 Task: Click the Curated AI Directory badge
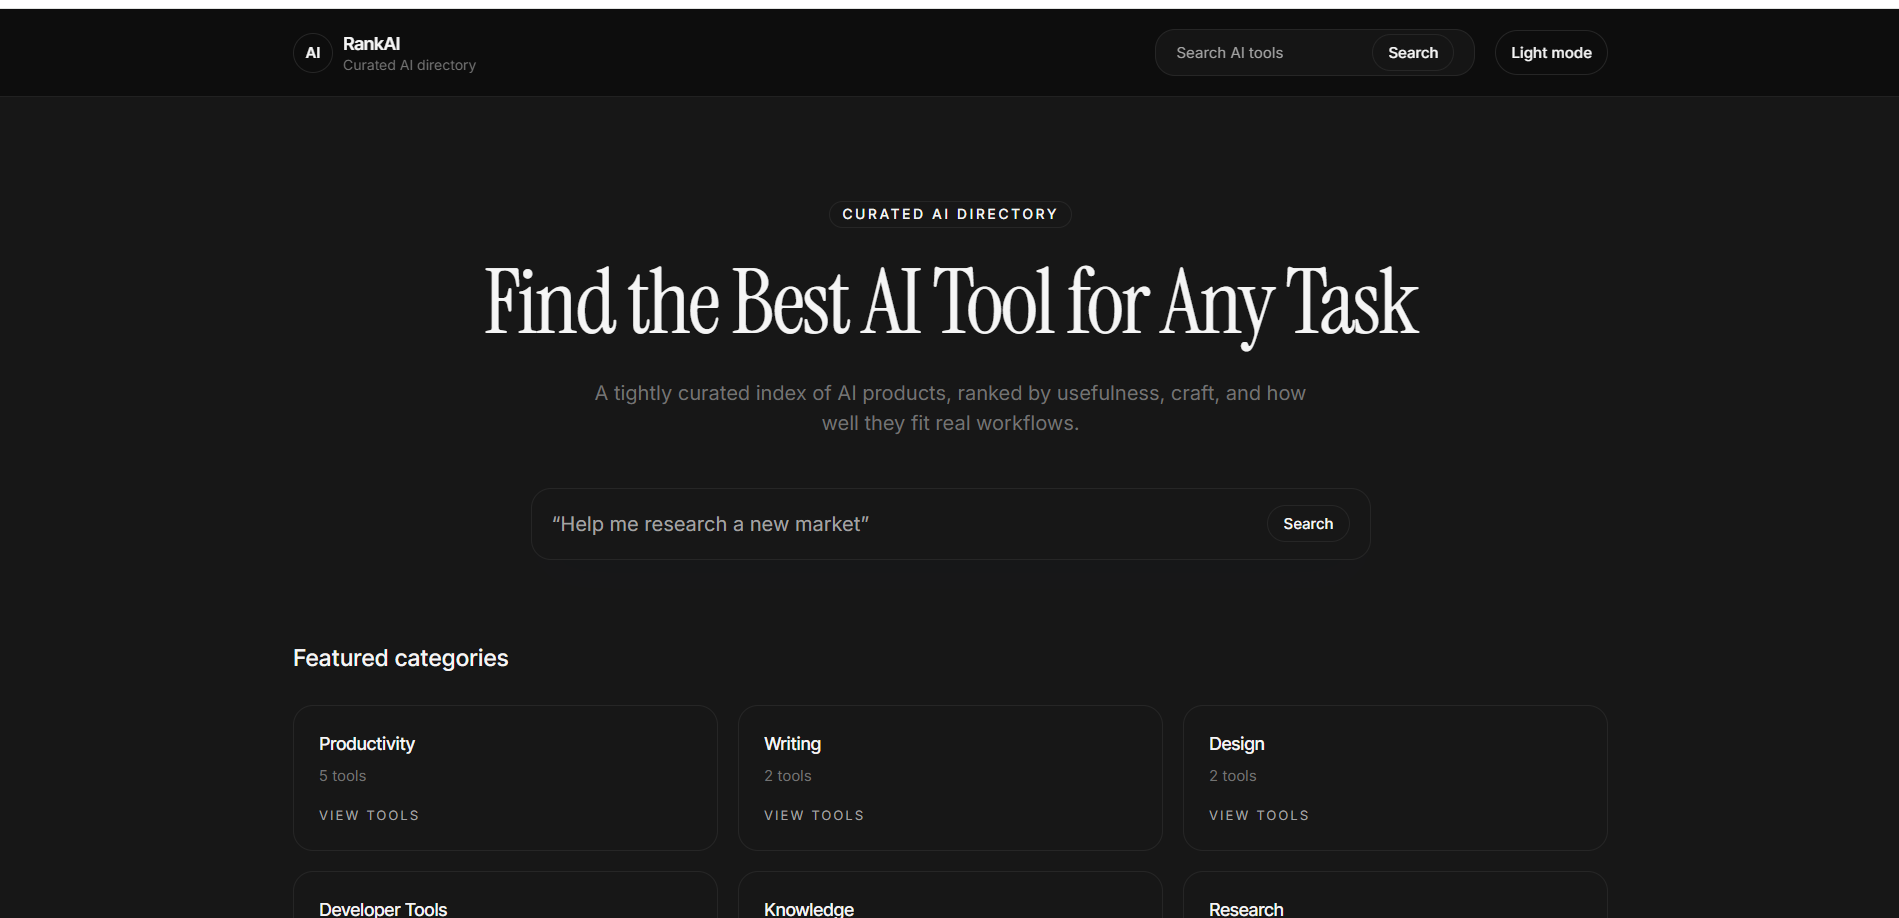[949, 214]
